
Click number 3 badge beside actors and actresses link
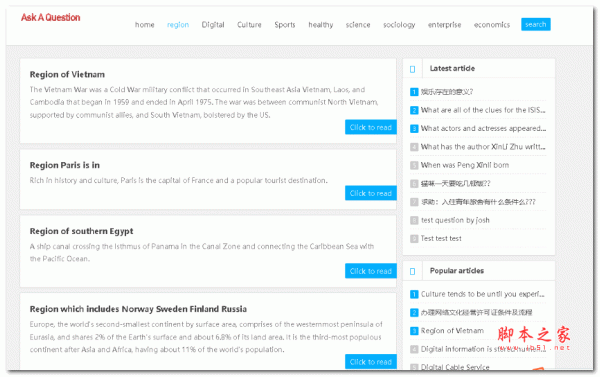coord(414,129)
